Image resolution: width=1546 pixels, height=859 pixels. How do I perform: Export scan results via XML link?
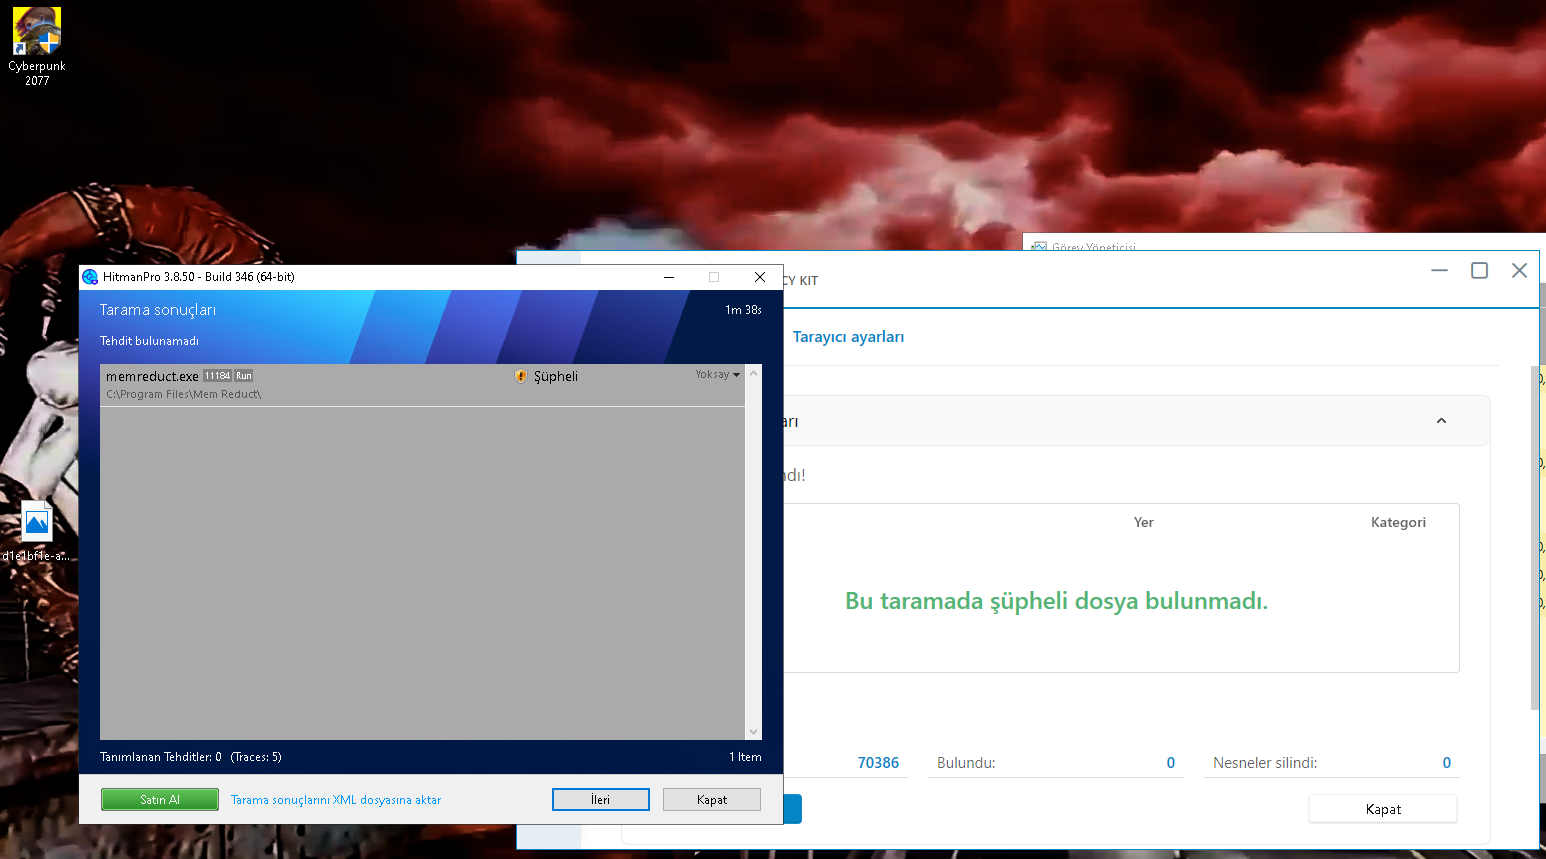coord(336,800)
